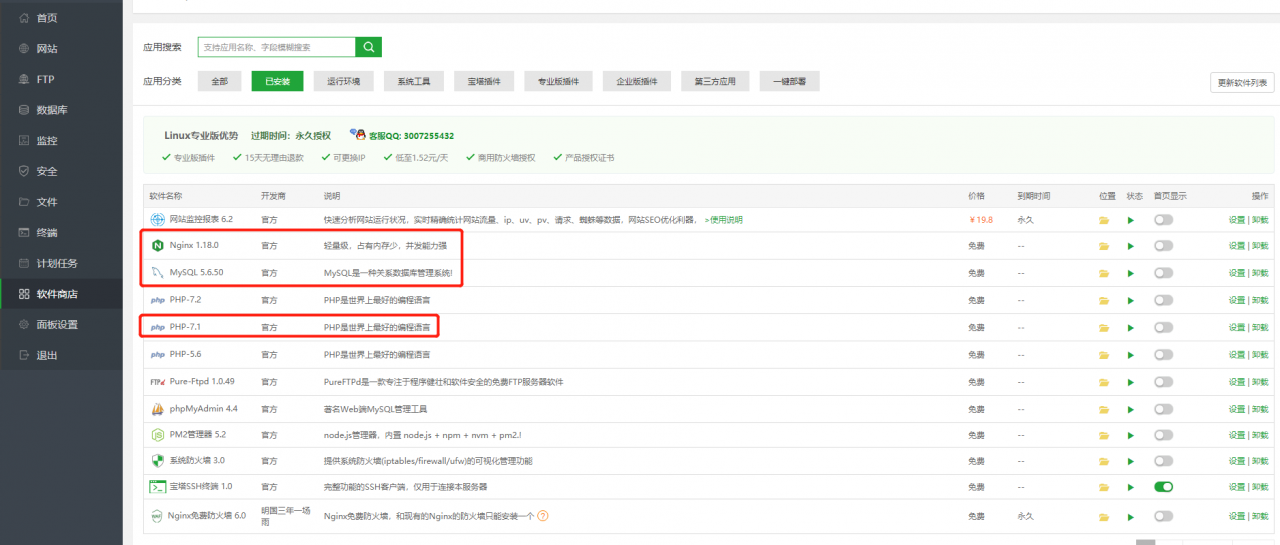The image size is (1280, 545).
Task: Open folder location for MySQL 5.6.50
Action: tap(1105, 273)
